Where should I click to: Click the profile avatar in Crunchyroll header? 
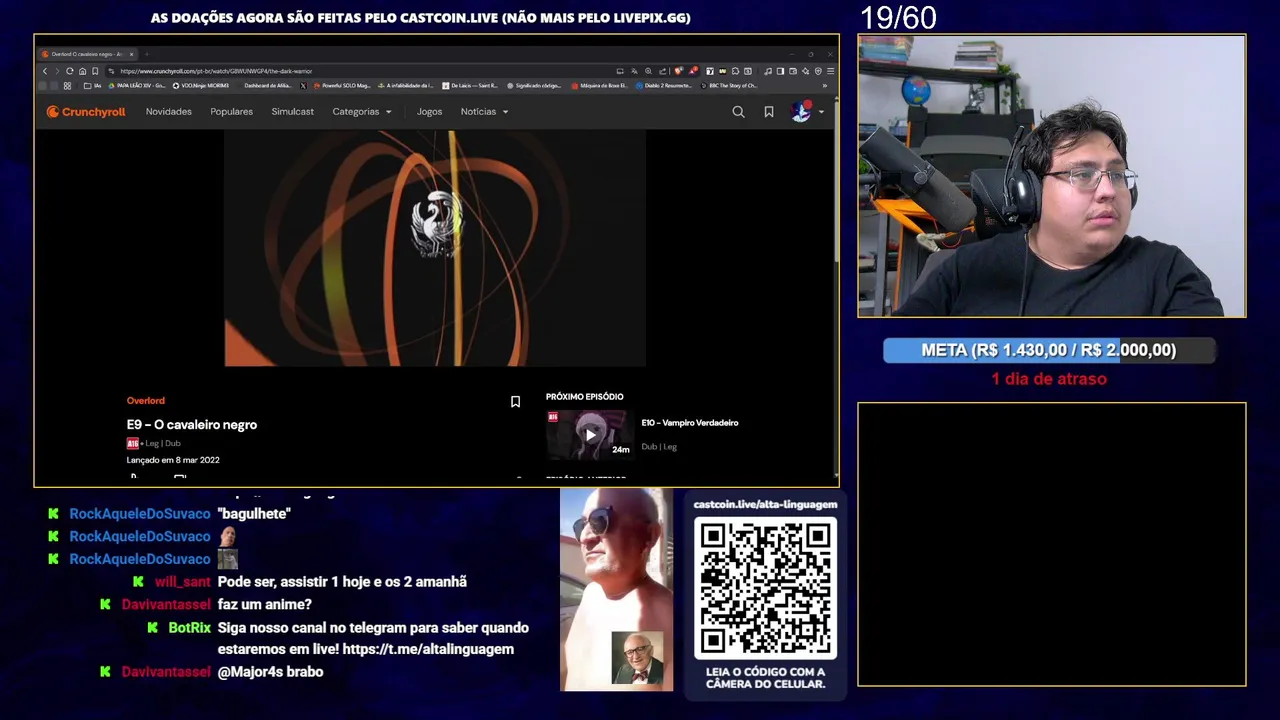click(x=801, y=112)
